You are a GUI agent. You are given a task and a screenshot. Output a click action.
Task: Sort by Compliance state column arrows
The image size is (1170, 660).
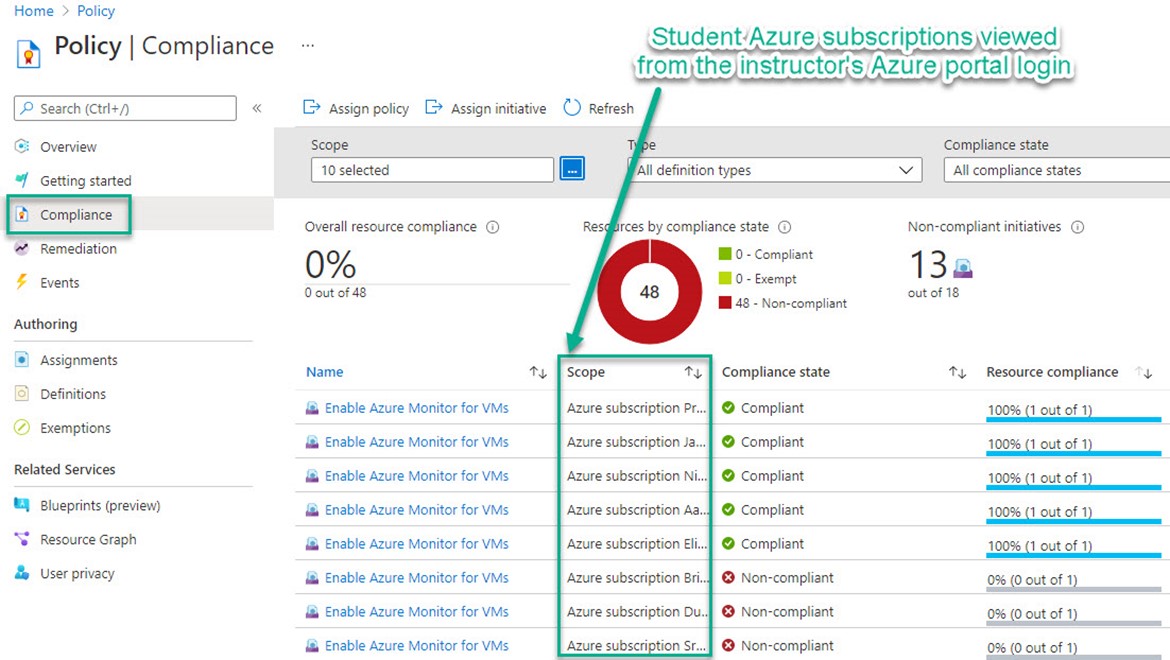[x=957, y=372]
